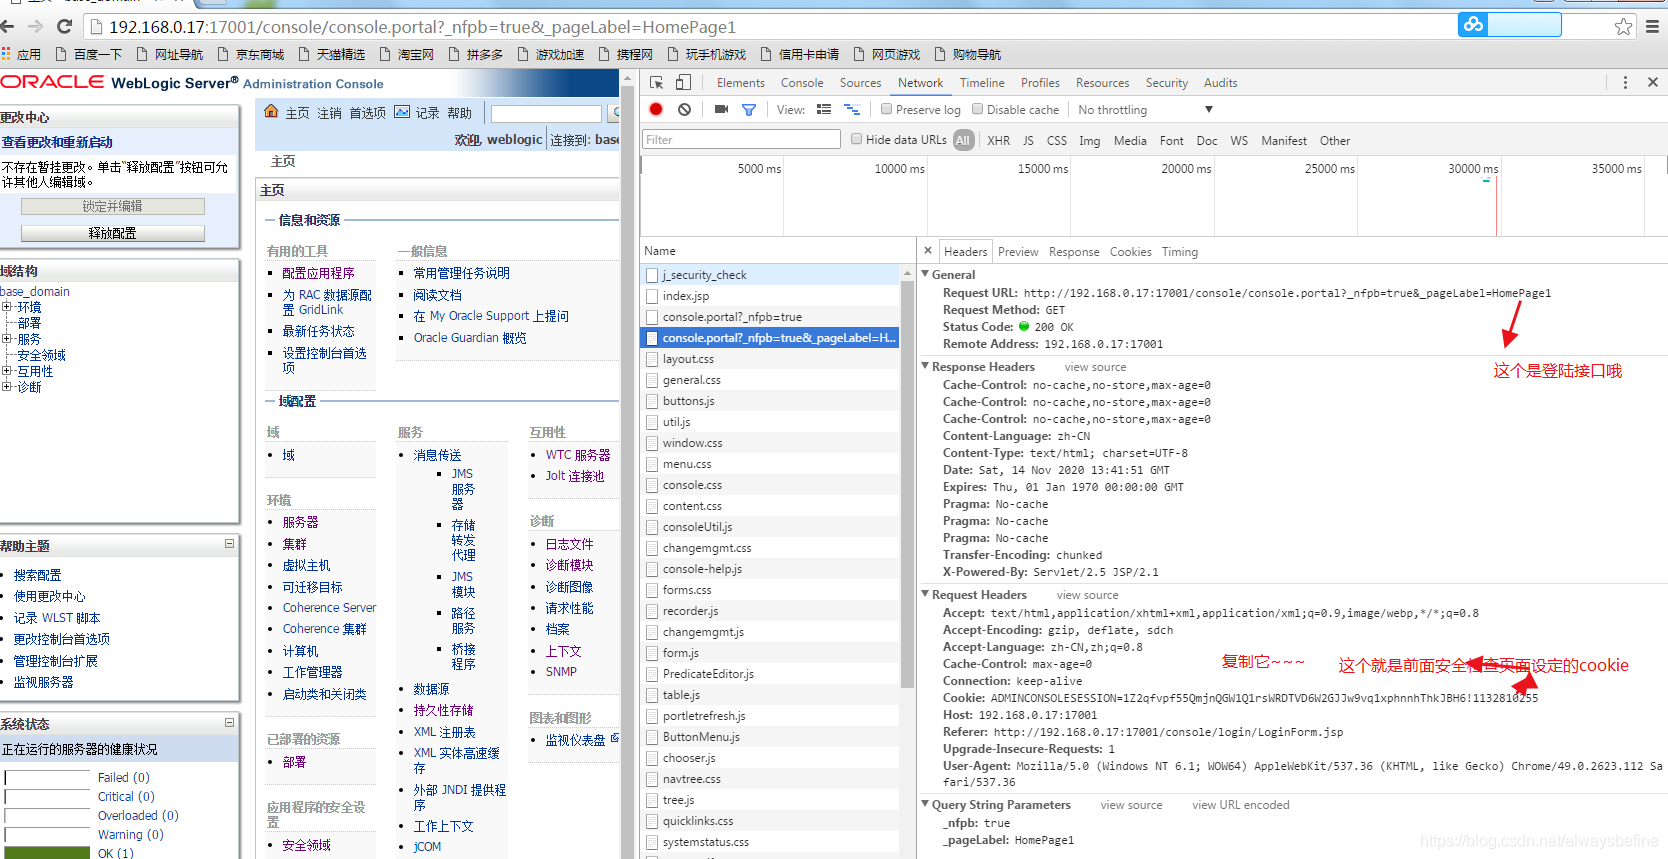Open the Sources tab in DevTools
The height and width of the screenshot is (859, 1668).
pyautogui.click(x=860, y=83)
